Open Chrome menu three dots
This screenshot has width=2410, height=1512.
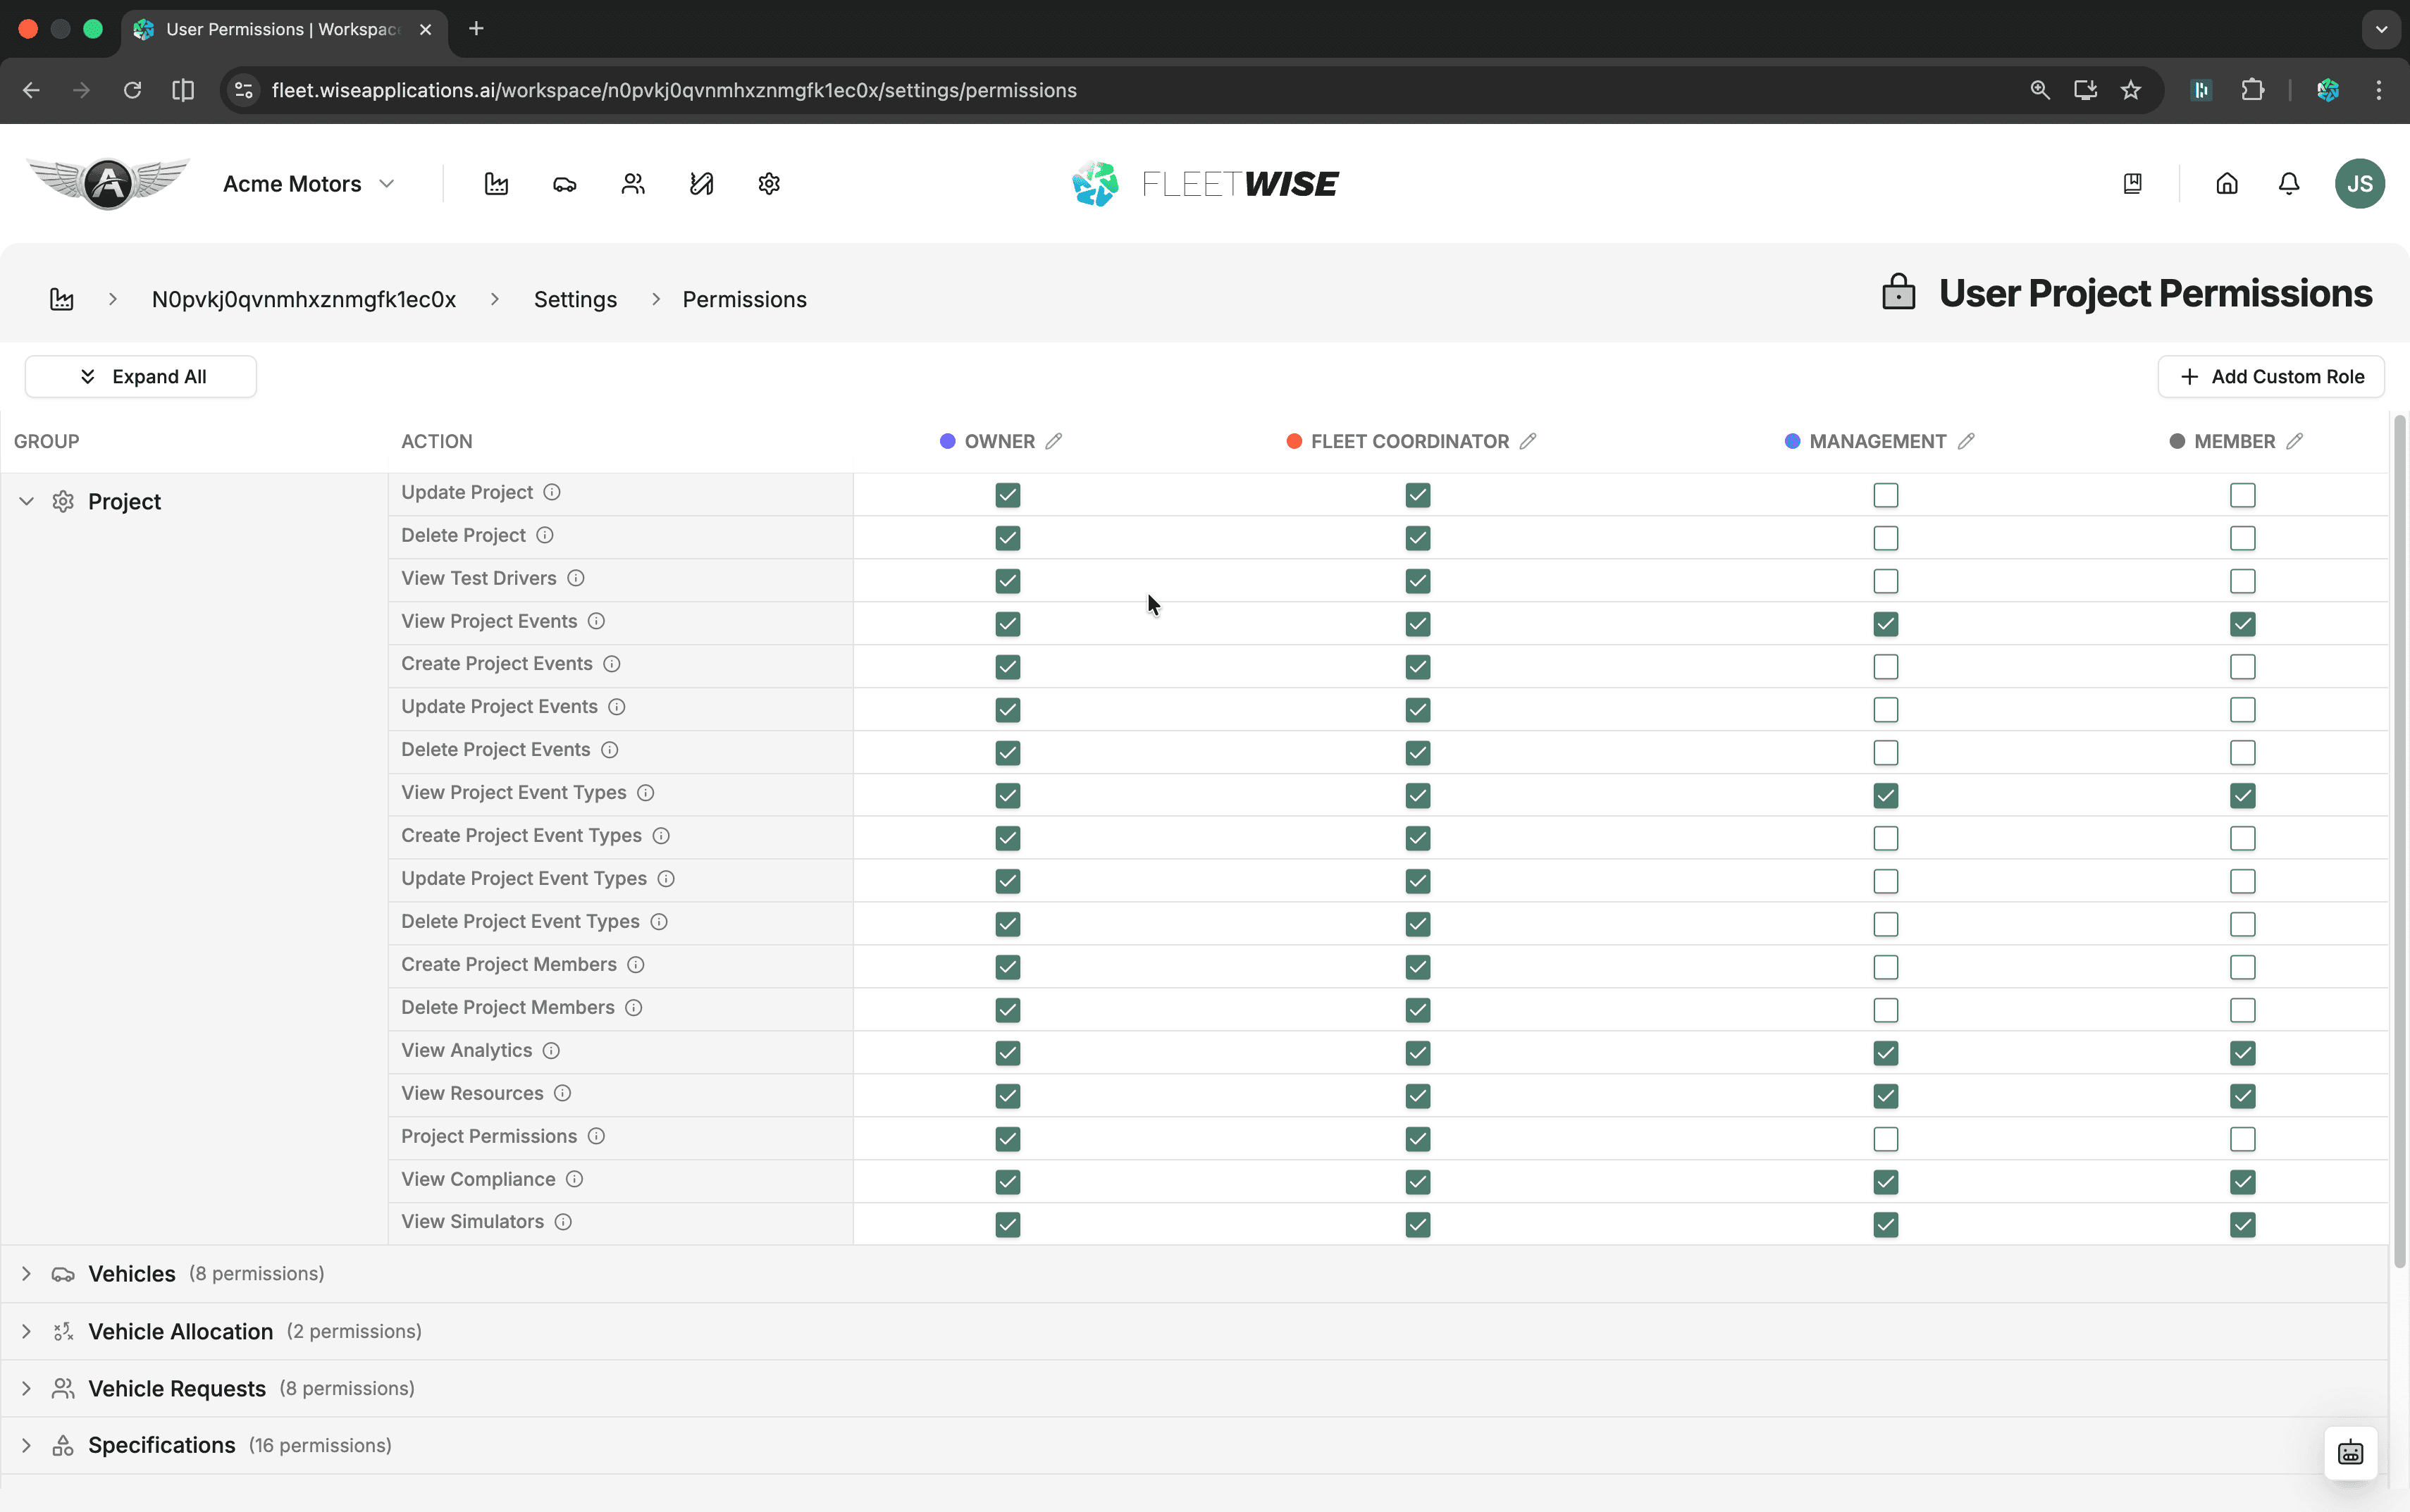(2379, 90)
